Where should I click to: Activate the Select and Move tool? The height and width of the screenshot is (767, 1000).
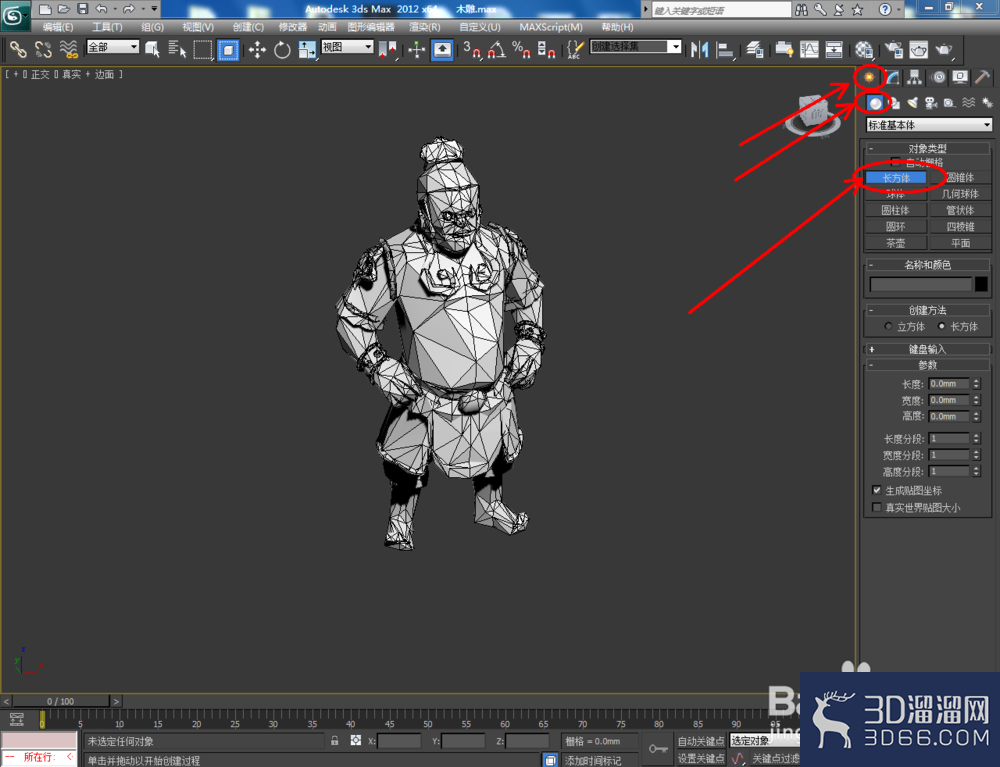(x=258, y=49)
